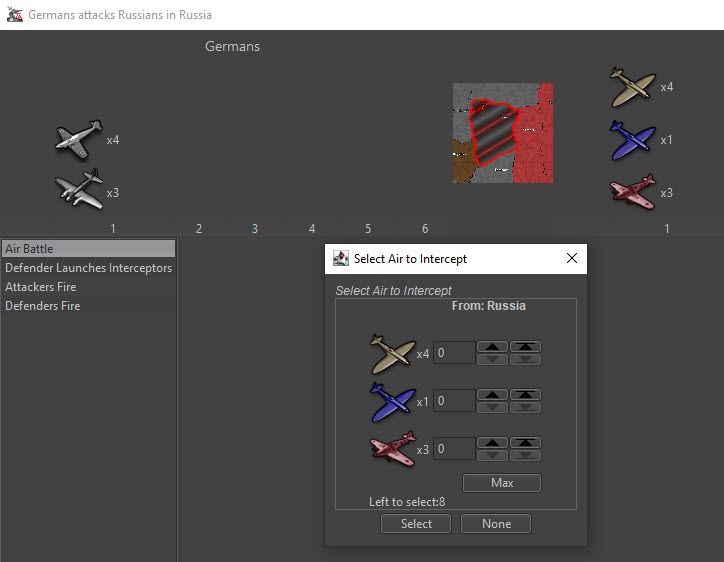Viewport: 724px width, 562px height.
Task: Click the blue fighter quantity input field
Action: click(x=453, y=401)
